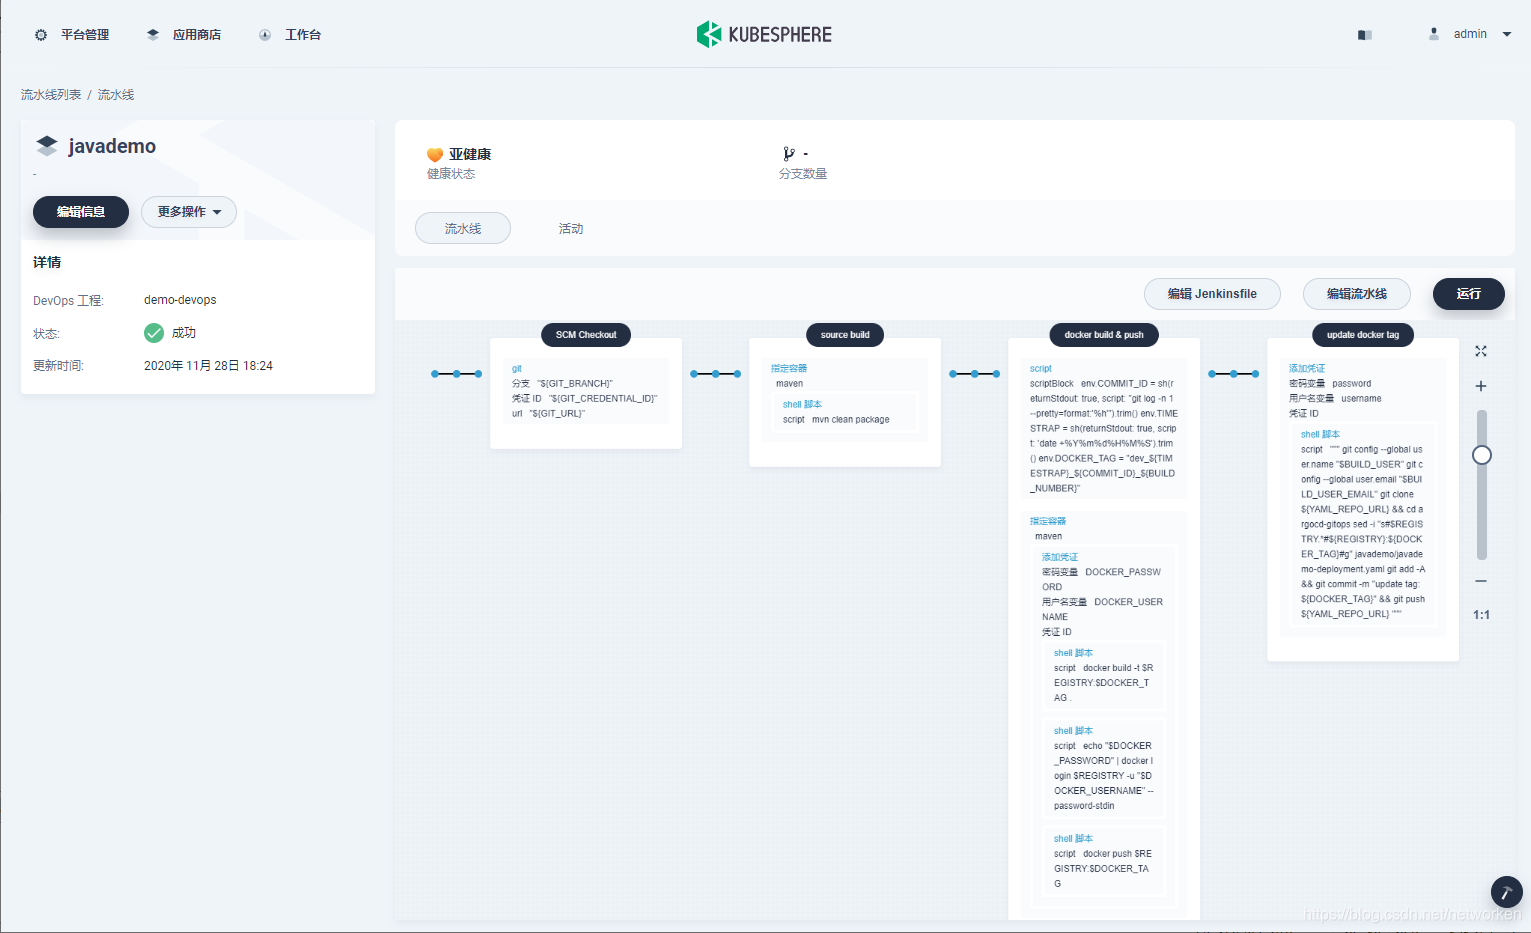This screenshot has height=933, width=1531.
Task: Zoom in with the plus icon
Action: 1481,386
